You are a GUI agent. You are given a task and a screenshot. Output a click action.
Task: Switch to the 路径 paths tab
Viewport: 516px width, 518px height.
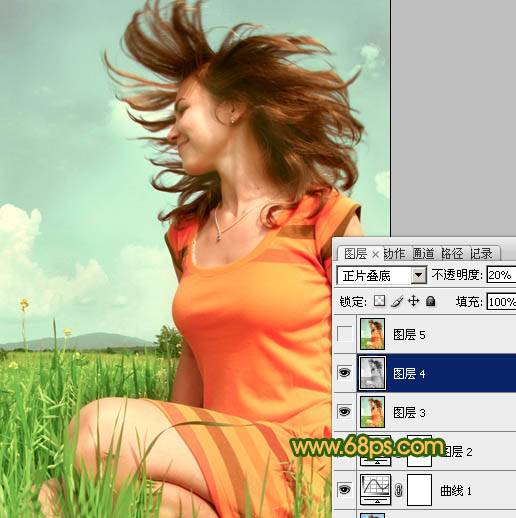tap(452, 254)
